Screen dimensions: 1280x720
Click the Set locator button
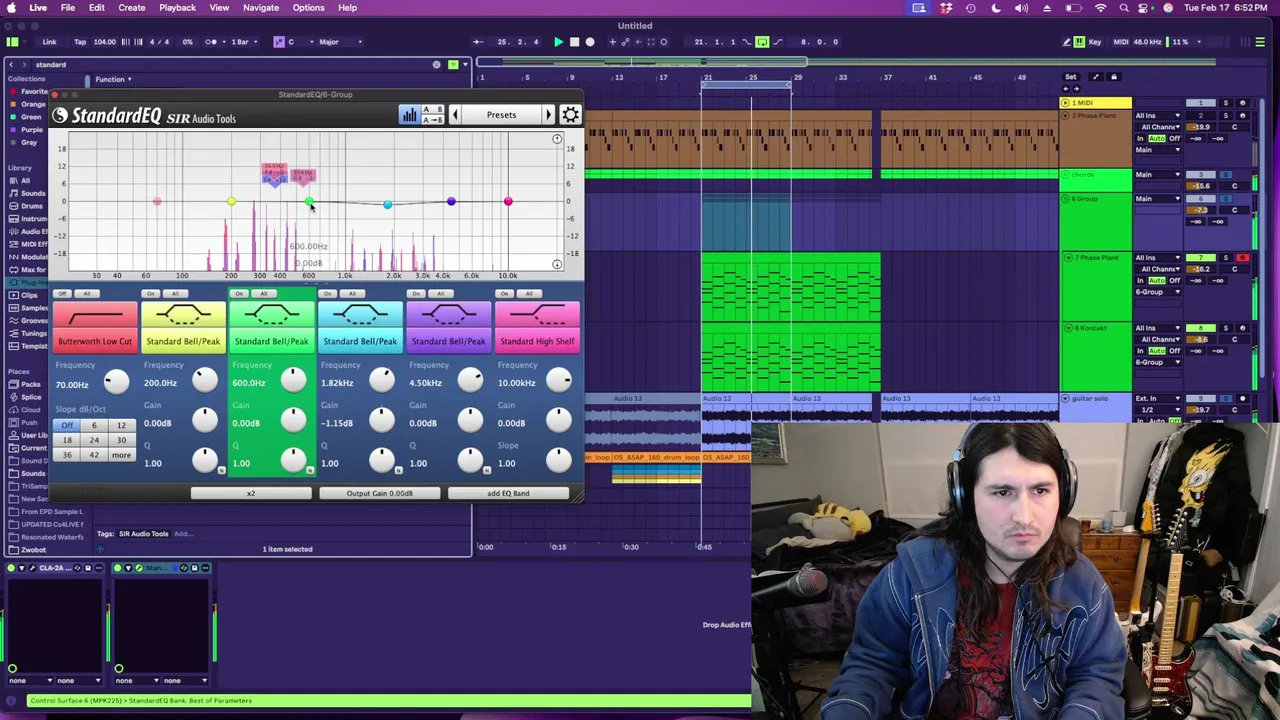pyautogui.click(x=1071, y=77)
